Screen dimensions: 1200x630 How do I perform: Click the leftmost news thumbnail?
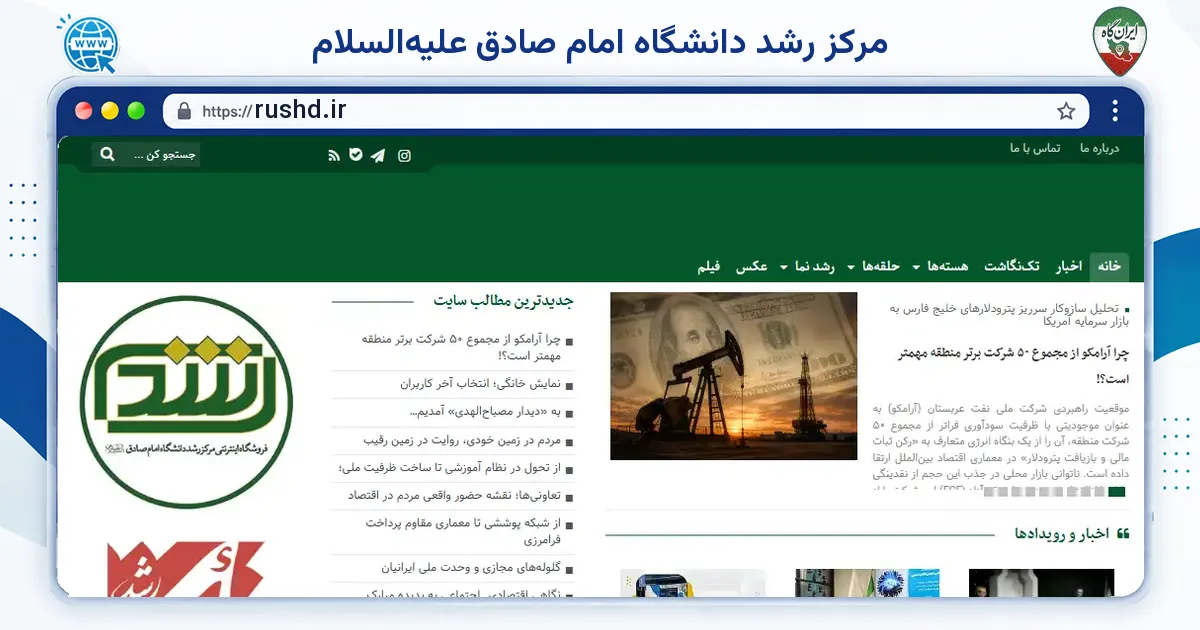coord(693,583)
